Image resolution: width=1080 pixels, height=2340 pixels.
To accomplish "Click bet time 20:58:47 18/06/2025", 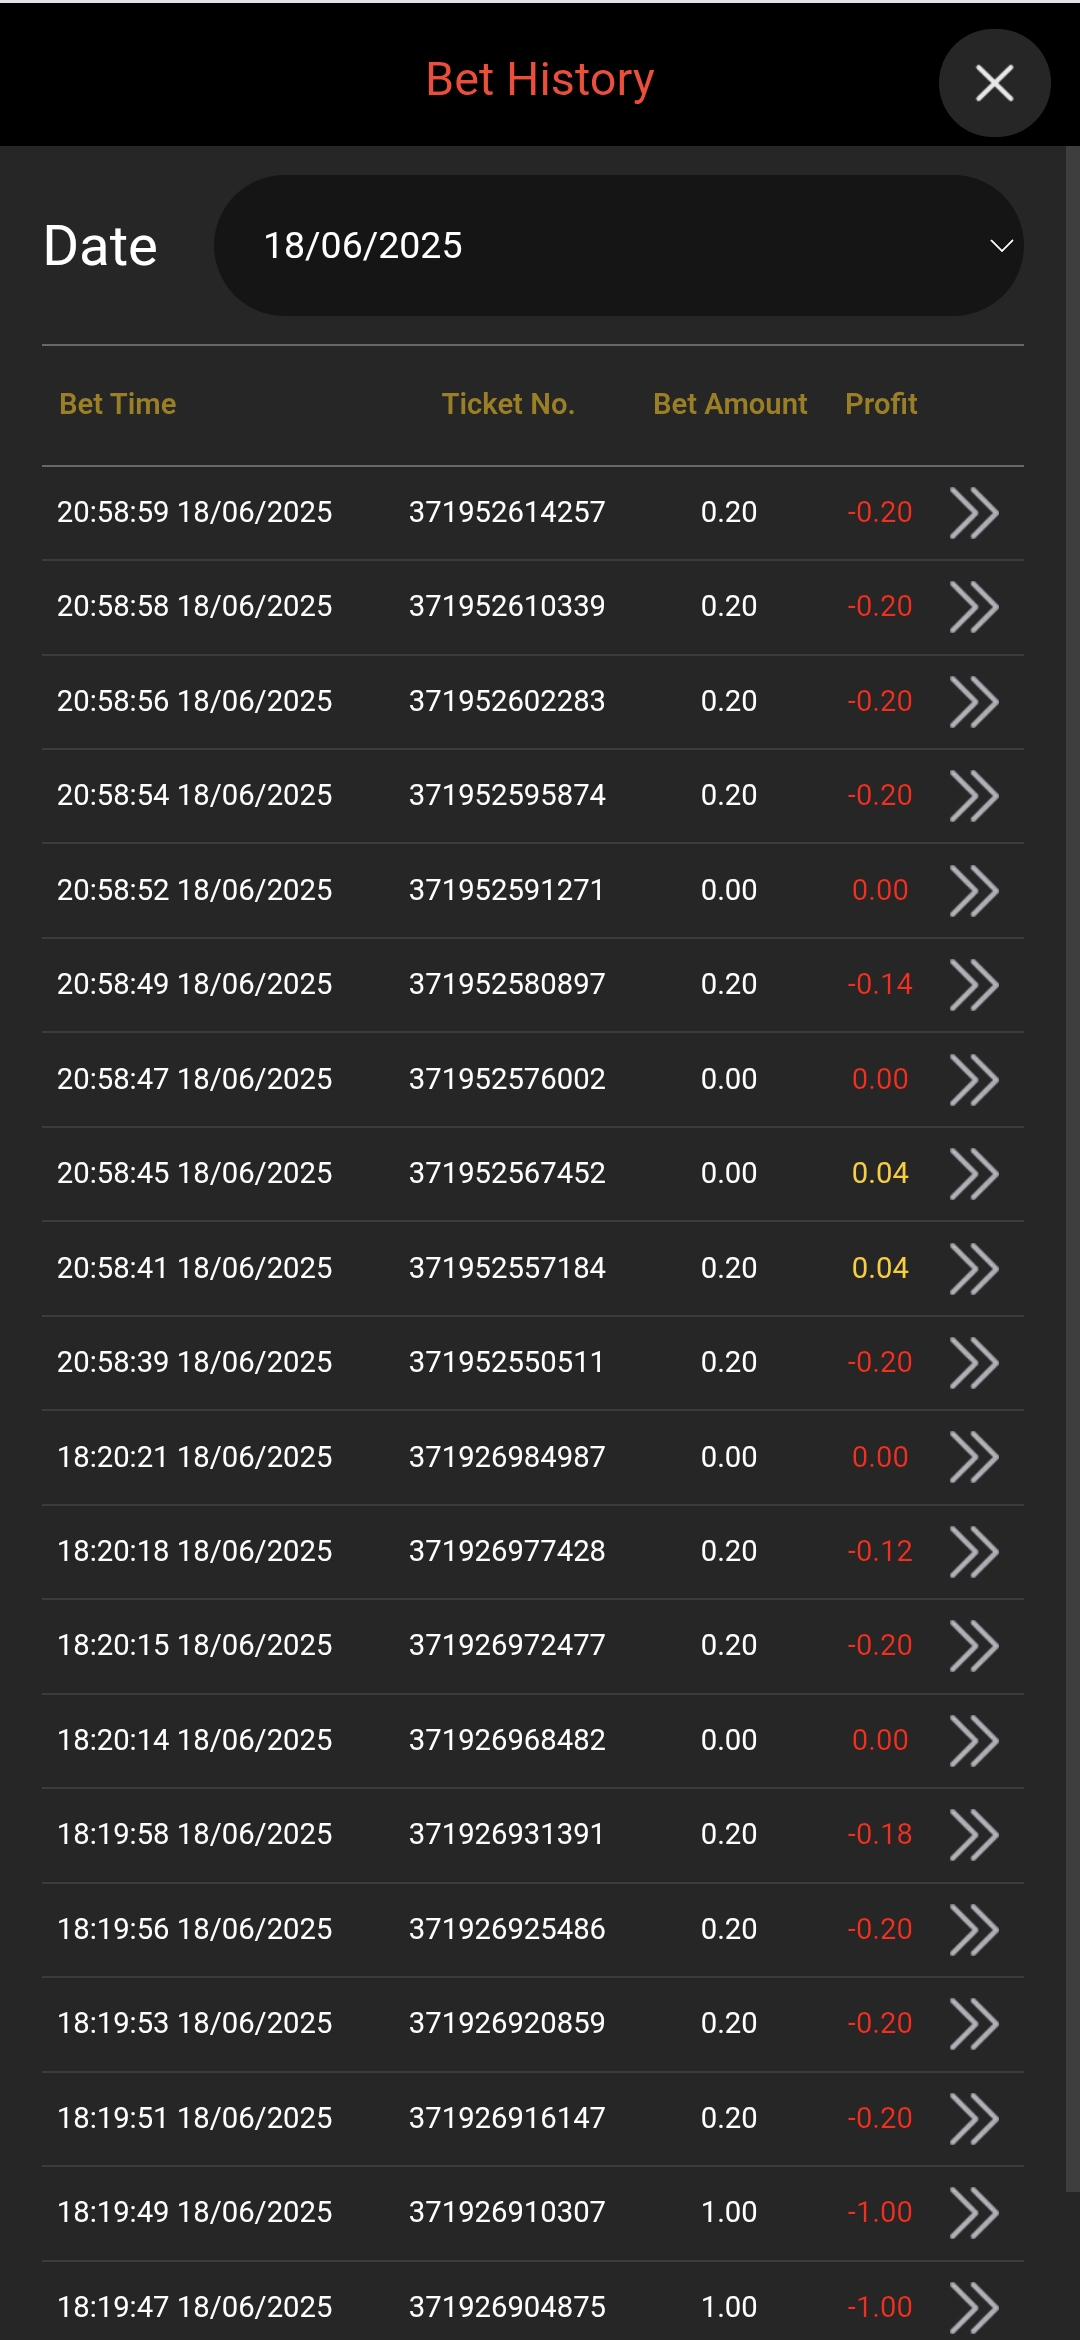I will [x=195, y=1079].
